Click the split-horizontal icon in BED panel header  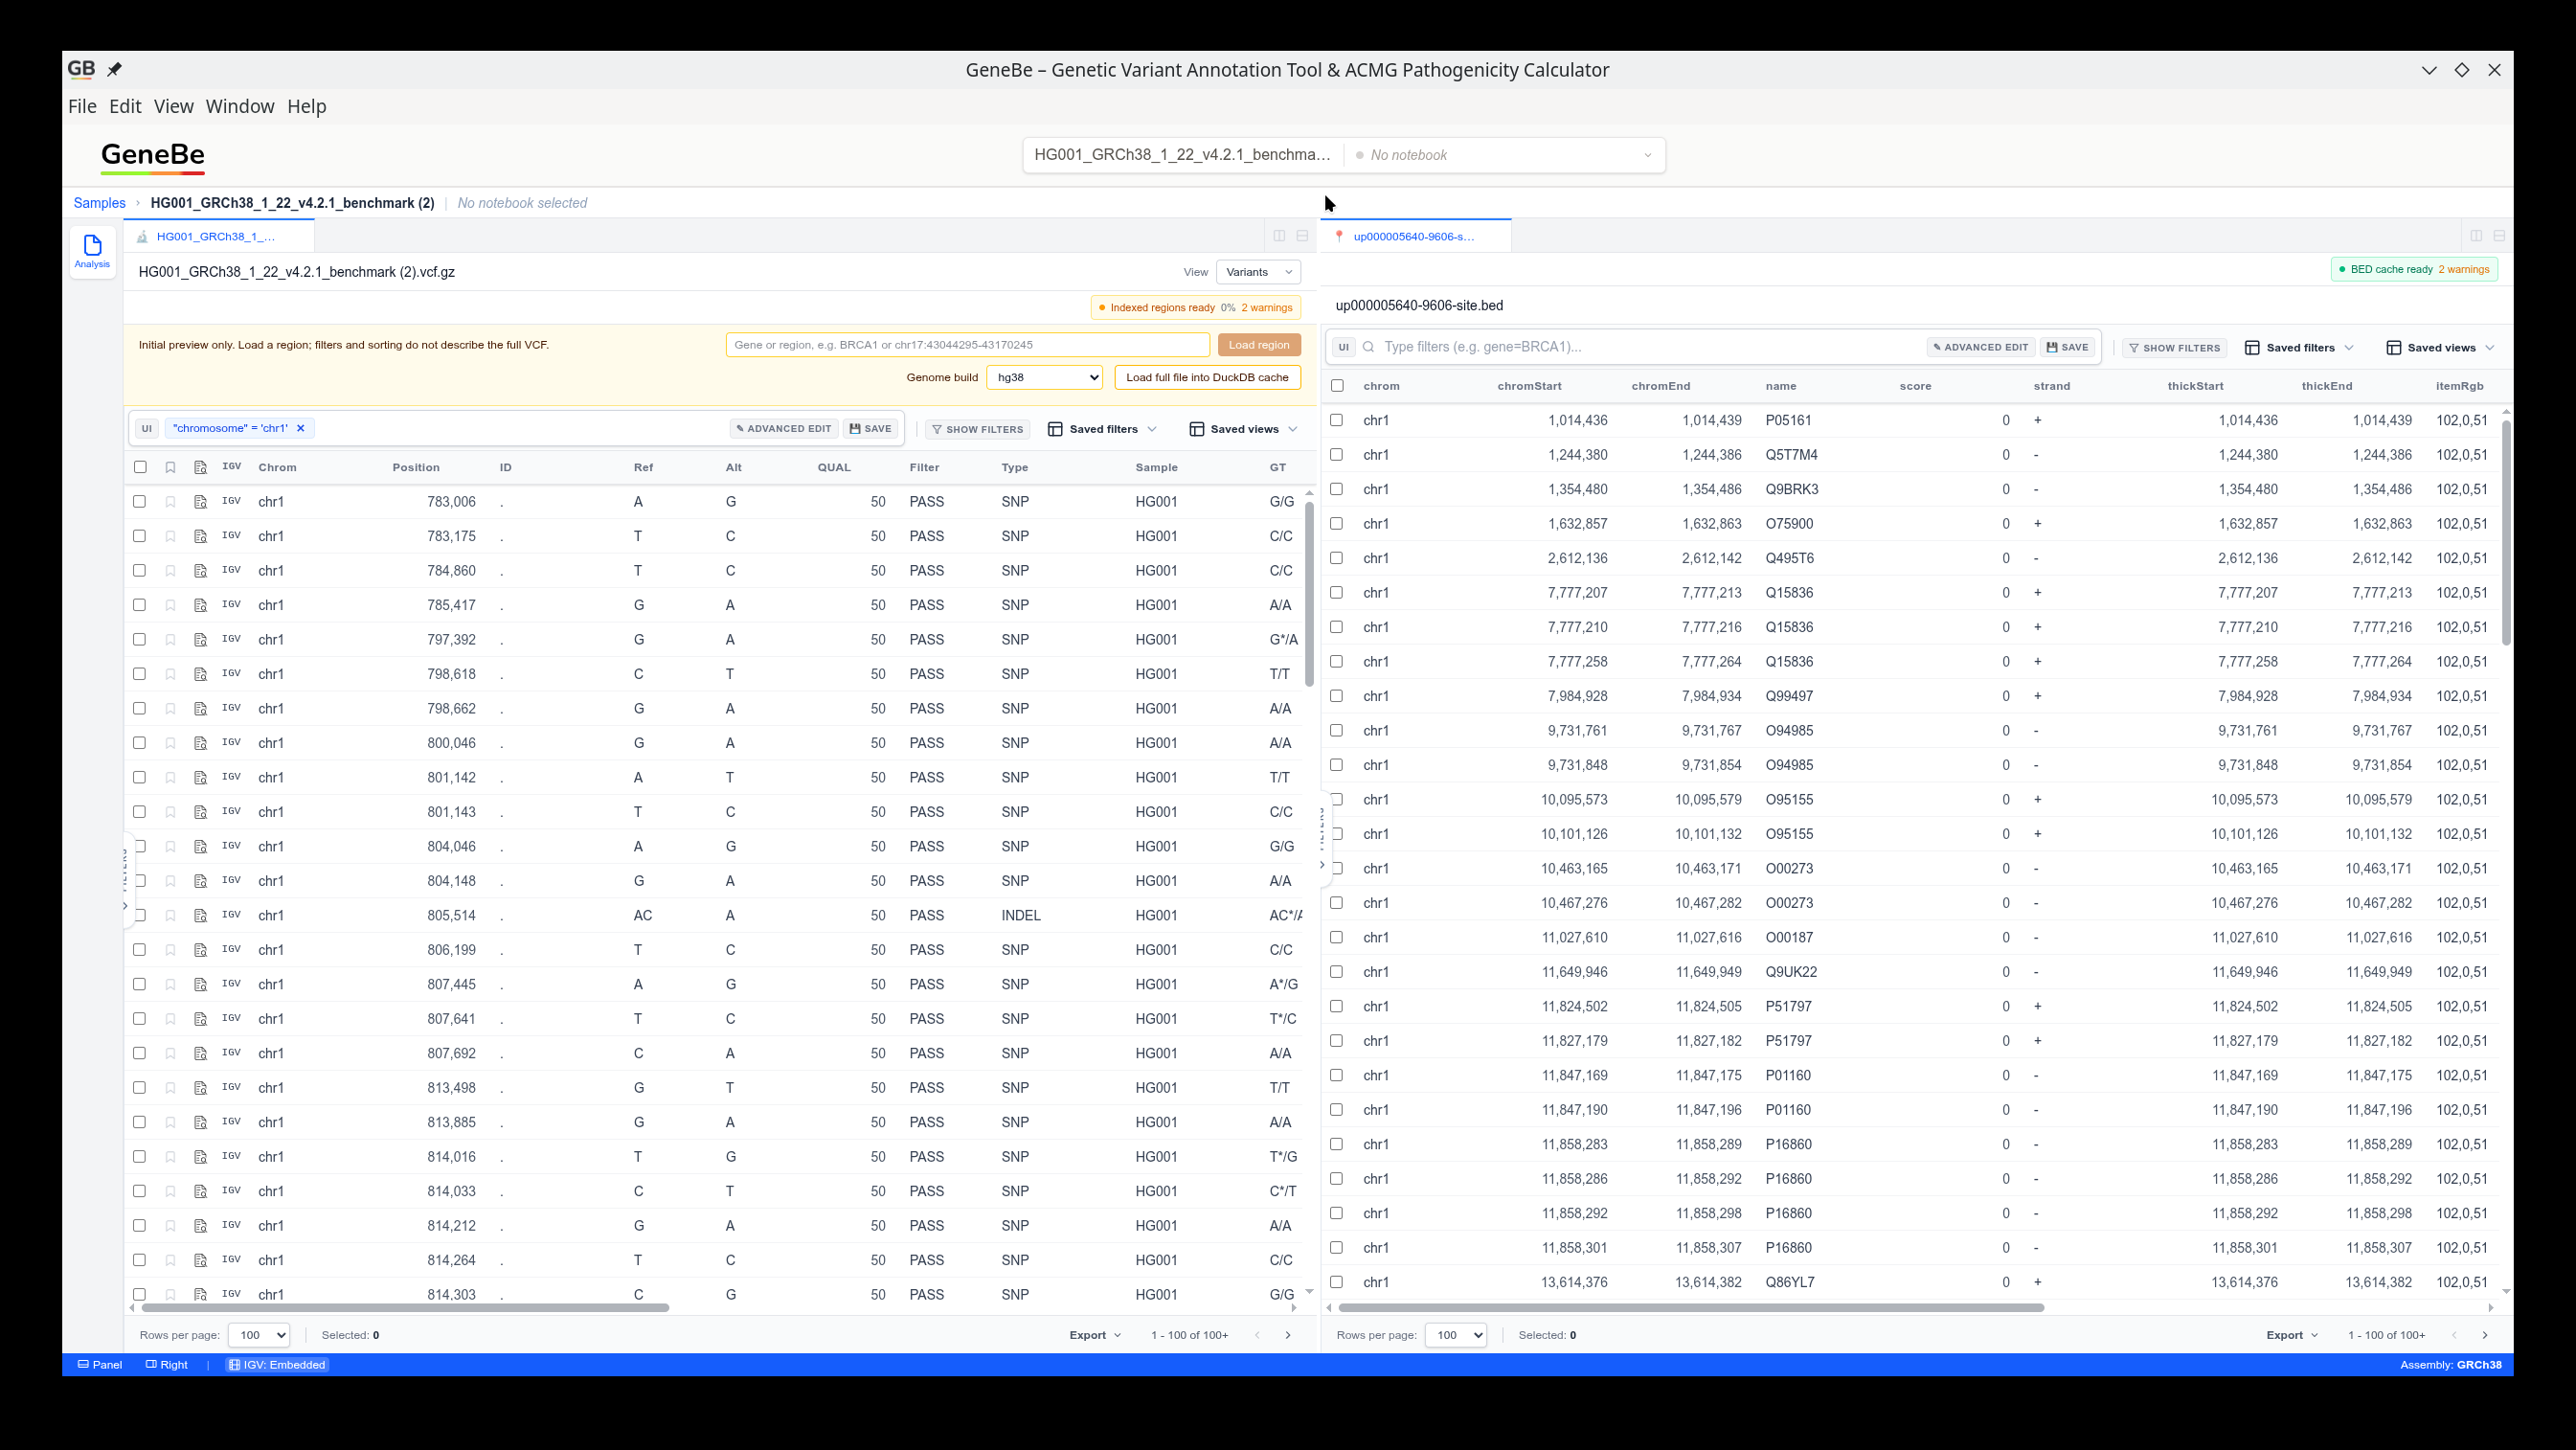click(2499, 236)
